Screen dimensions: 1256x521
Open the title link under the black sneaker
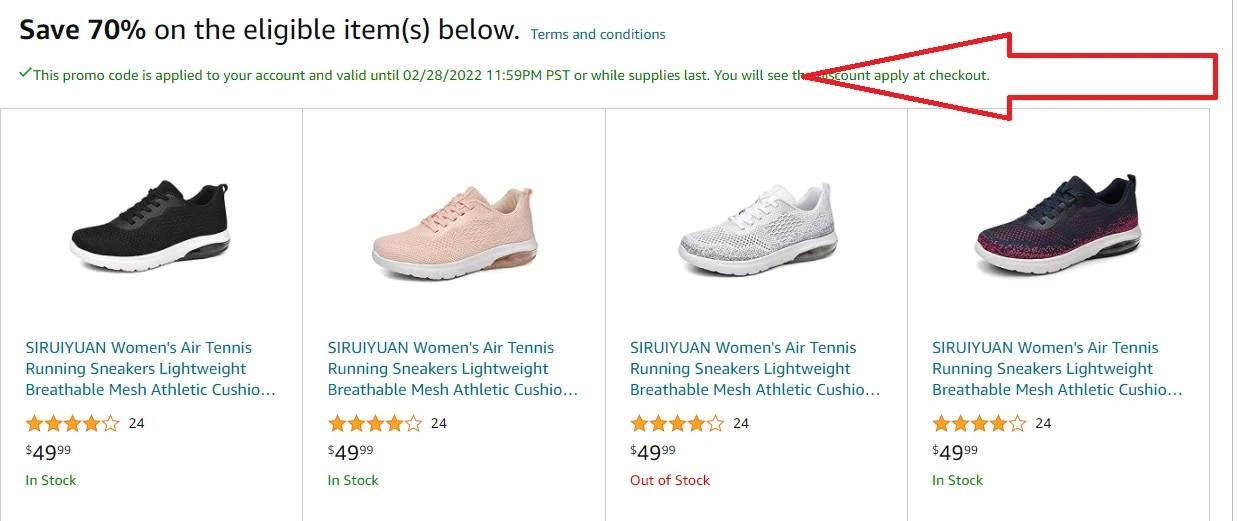click(x=150, y=369)
